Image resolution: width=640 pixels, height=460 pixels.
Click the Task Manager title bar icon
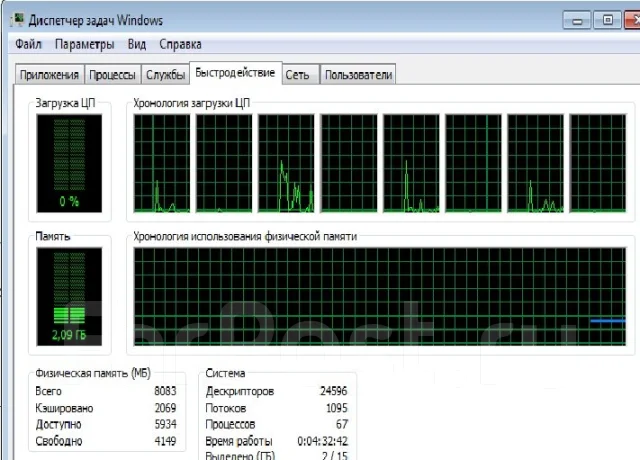[x=17, y=20]
